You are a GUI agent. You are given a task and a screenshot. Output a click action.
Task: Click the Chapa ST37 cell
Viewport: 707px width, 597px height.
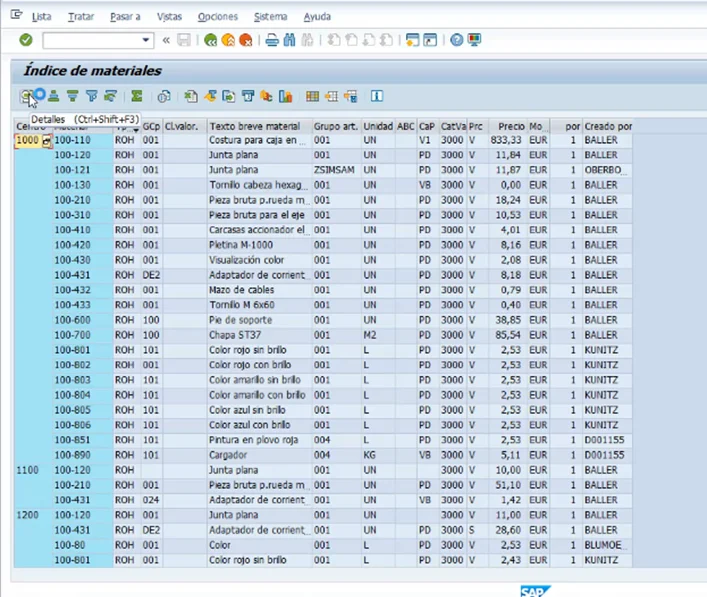(x=259, y=335)
